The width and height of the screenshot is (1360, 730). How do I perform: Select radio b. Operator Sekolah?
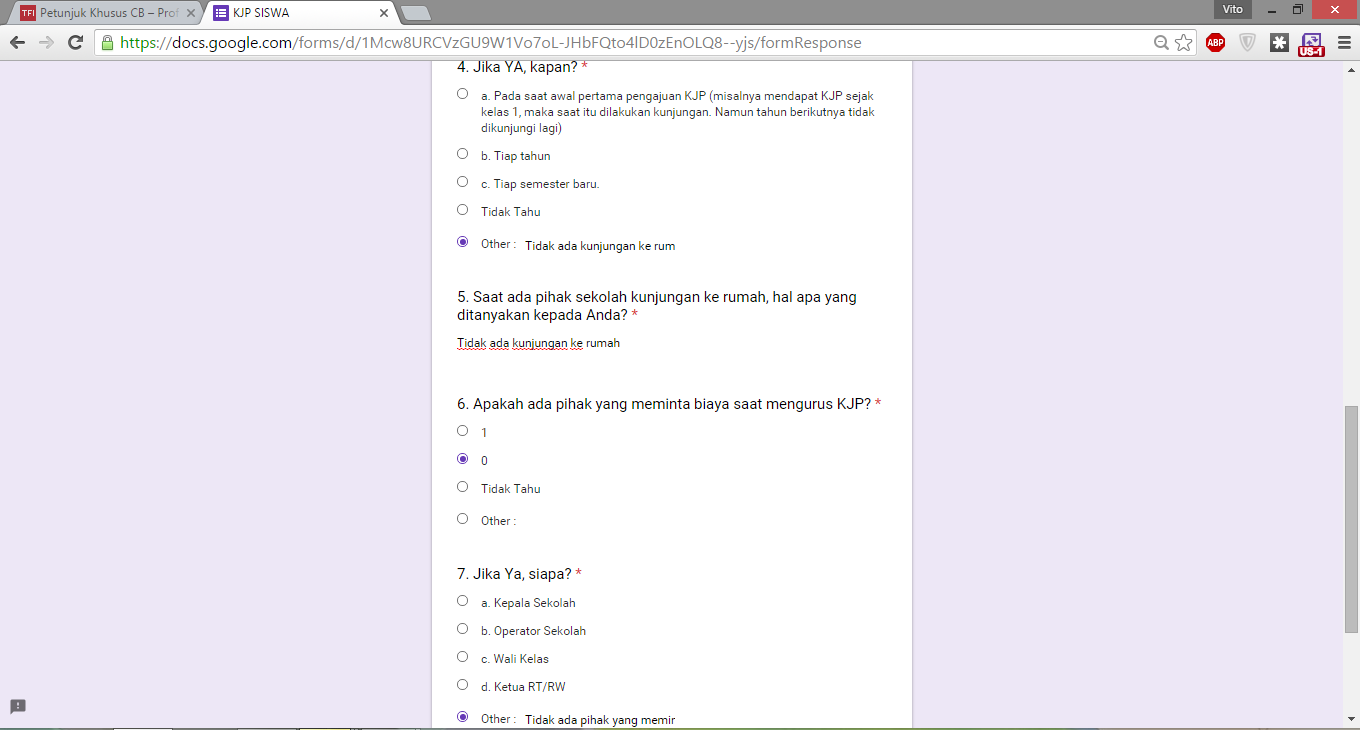[462, 629]
